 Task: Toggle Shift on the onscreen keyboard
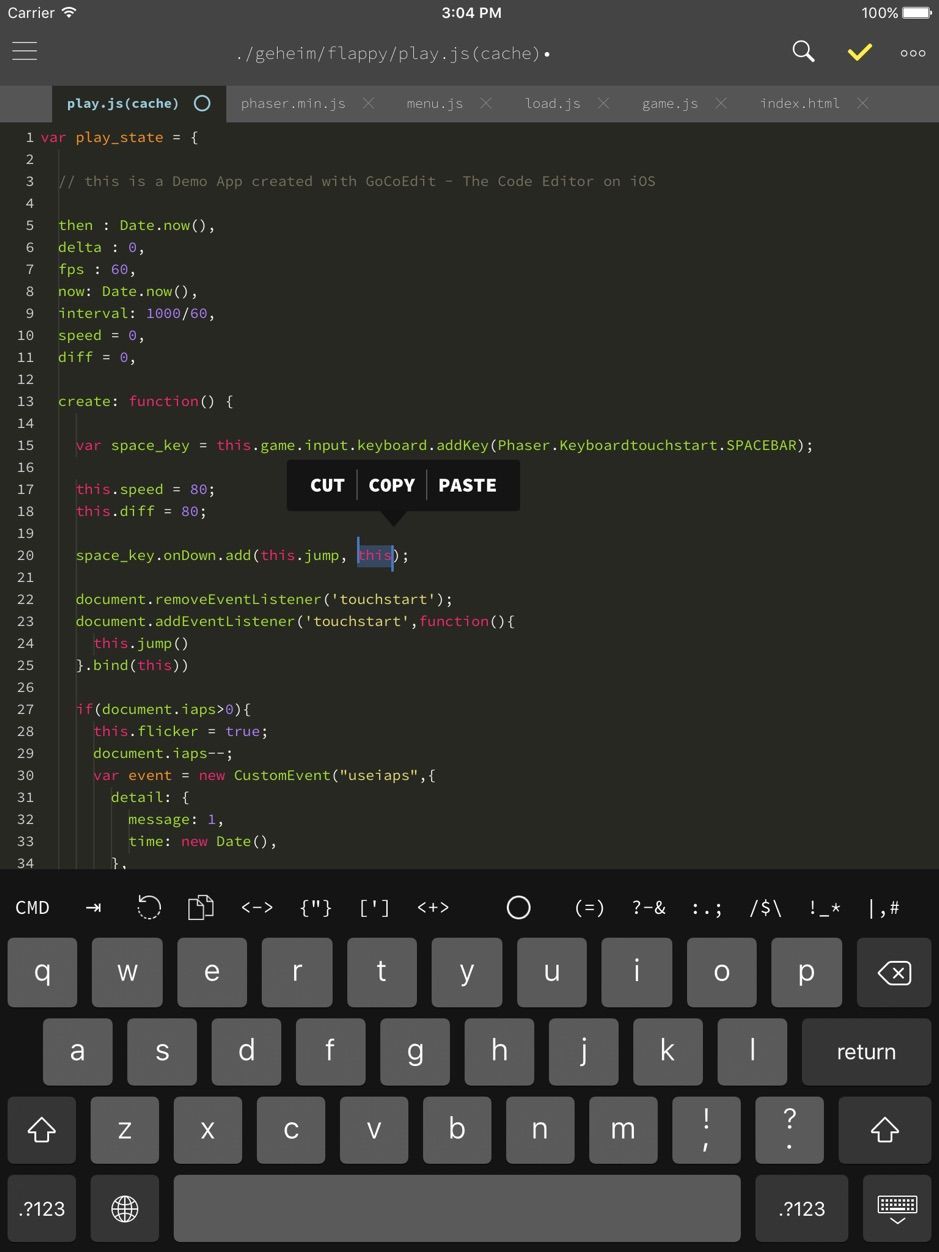tap(40, 1130)
